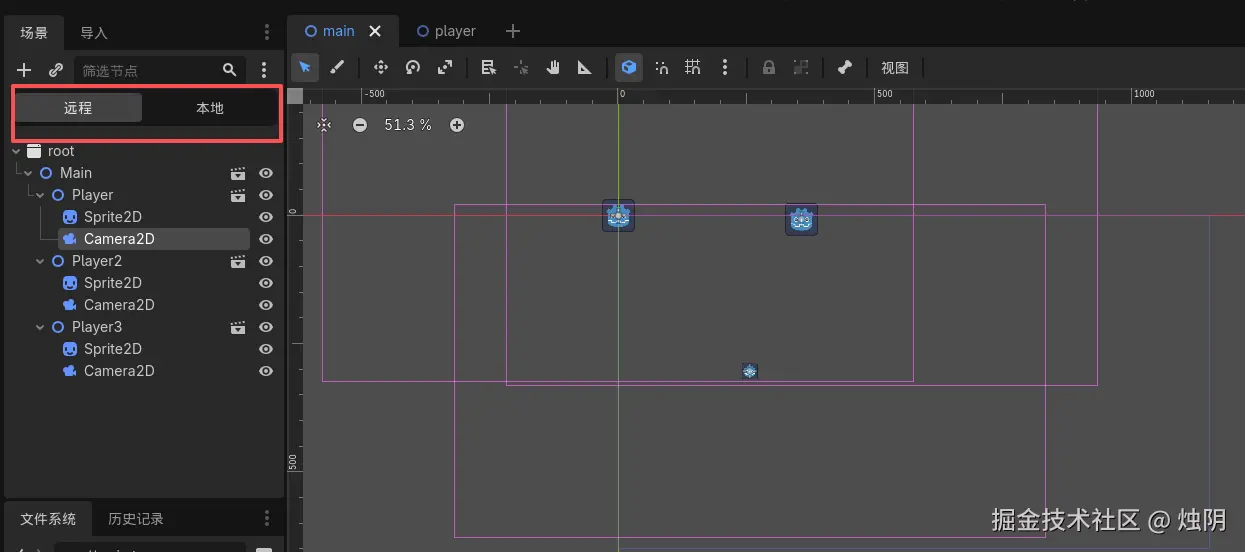Hide Sprite2D under Player
The height and width of the screenshot is (552, 1245).
[x=266, y=217]
